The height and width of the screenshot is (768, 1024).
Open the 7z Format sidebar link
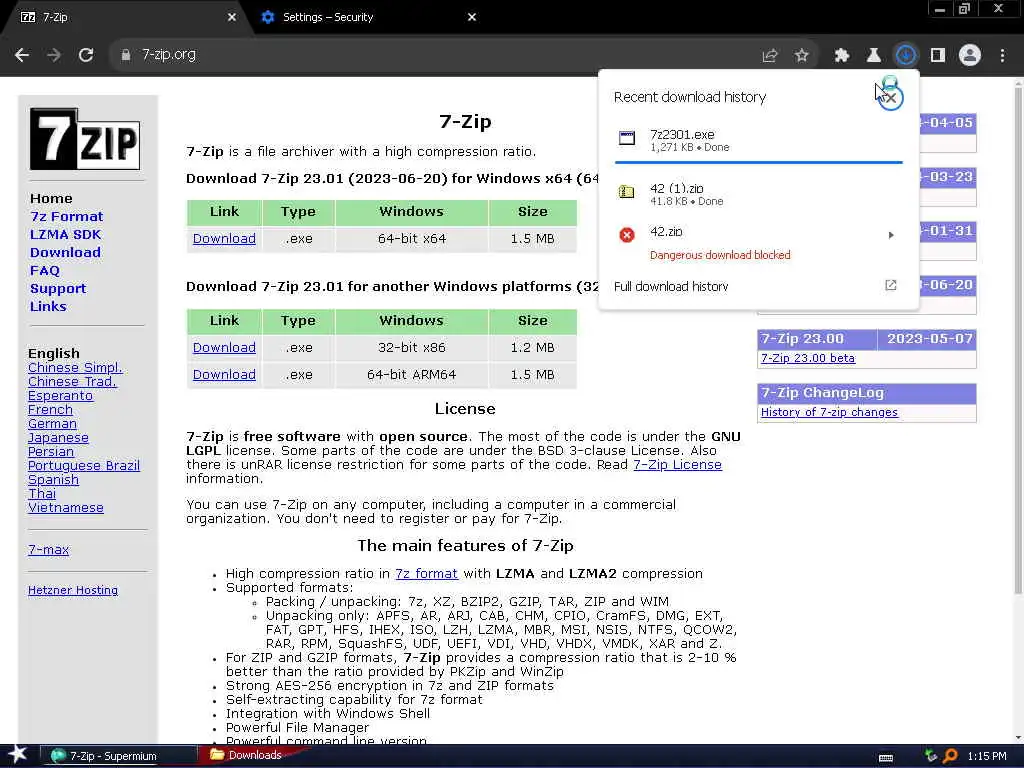click(67, 217)
